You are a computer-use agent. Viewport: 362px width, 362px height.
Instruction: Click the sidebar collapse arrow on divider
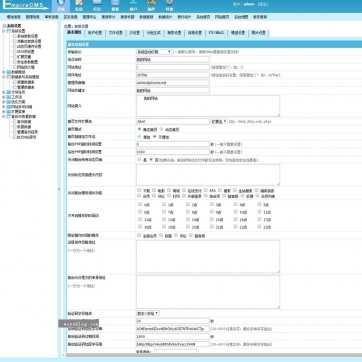click(x=59, y=189)
